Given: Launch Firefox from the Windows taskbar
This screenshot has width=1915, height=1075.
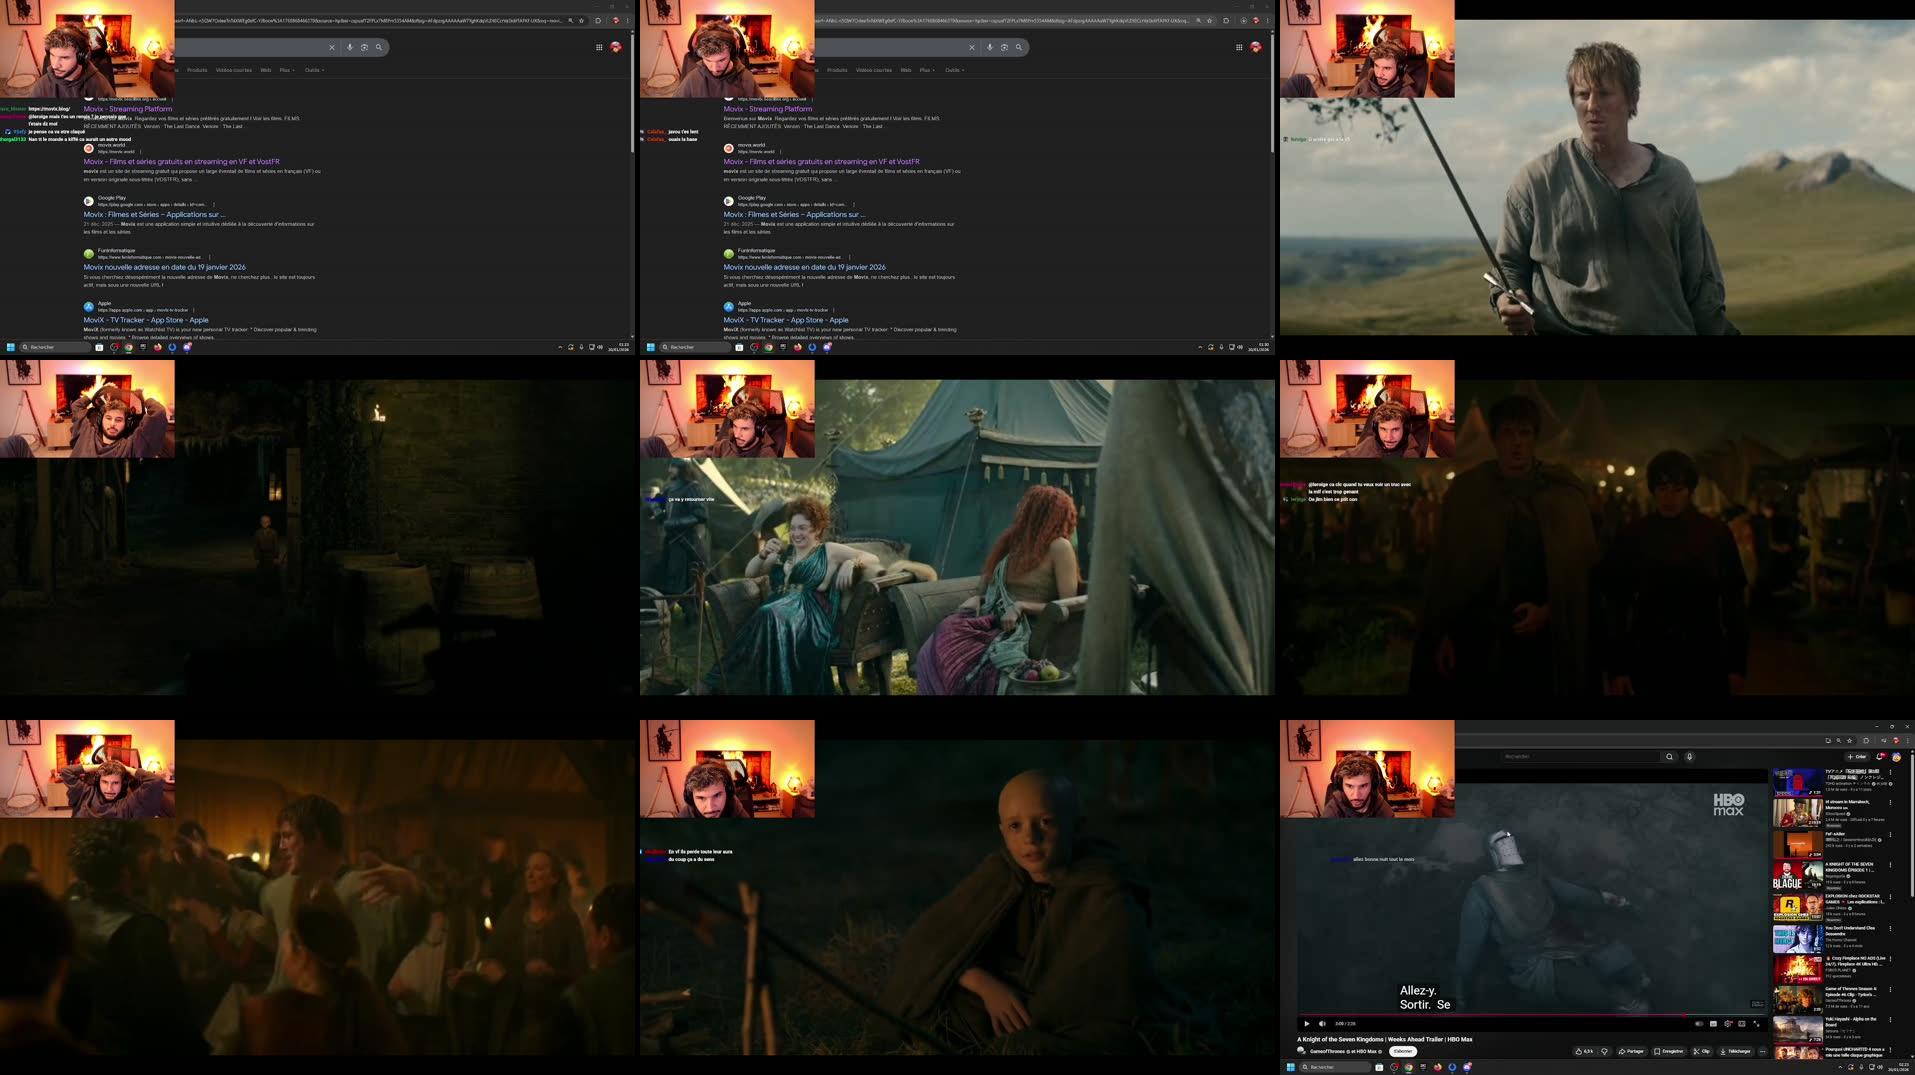Looking at the screenshot, I should point(1438,1067).
